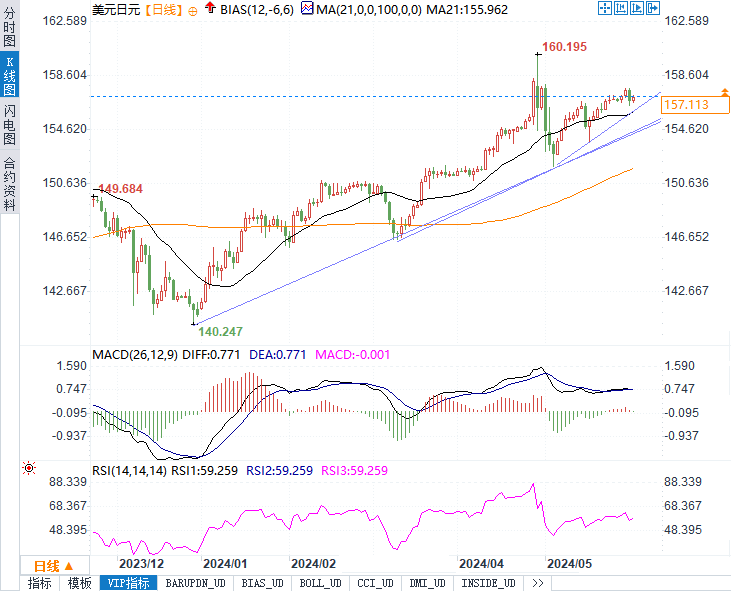
Task: Select the 模板 templates tab
Action: pyautogui.click(x=80, y=583)
